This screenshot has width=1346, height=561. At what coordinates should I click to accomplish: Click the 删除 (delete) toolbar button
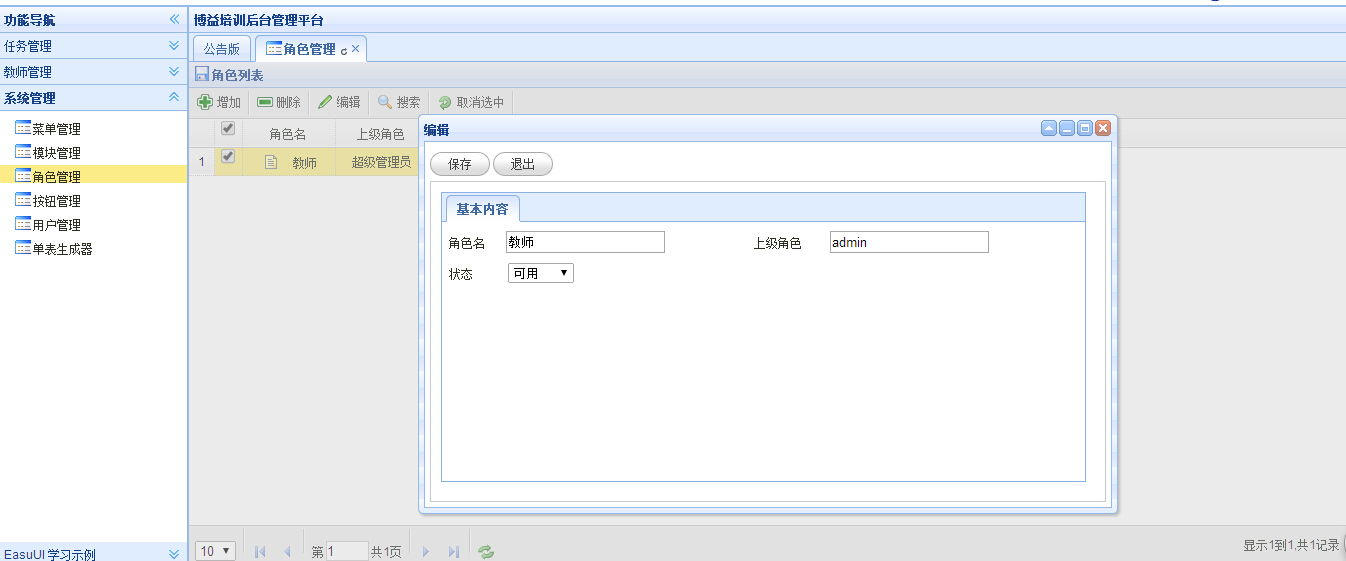tap(278, 102)
